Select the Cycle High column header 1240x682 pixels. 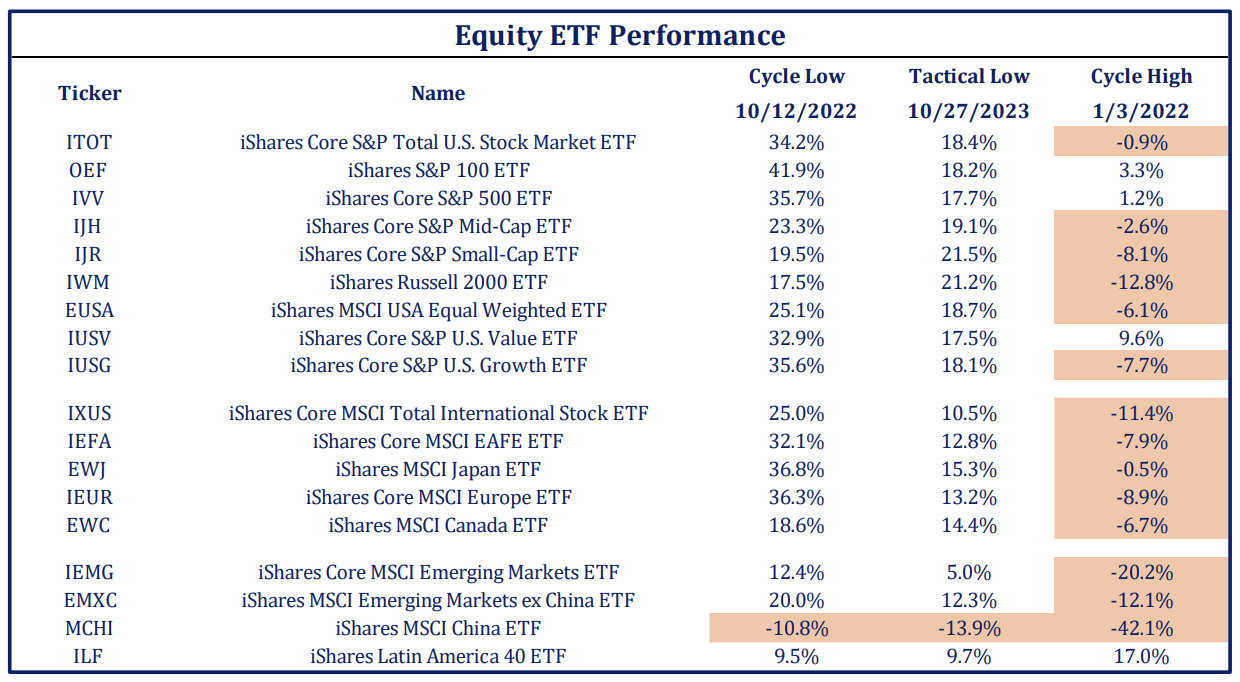[x=1141, y=77]
